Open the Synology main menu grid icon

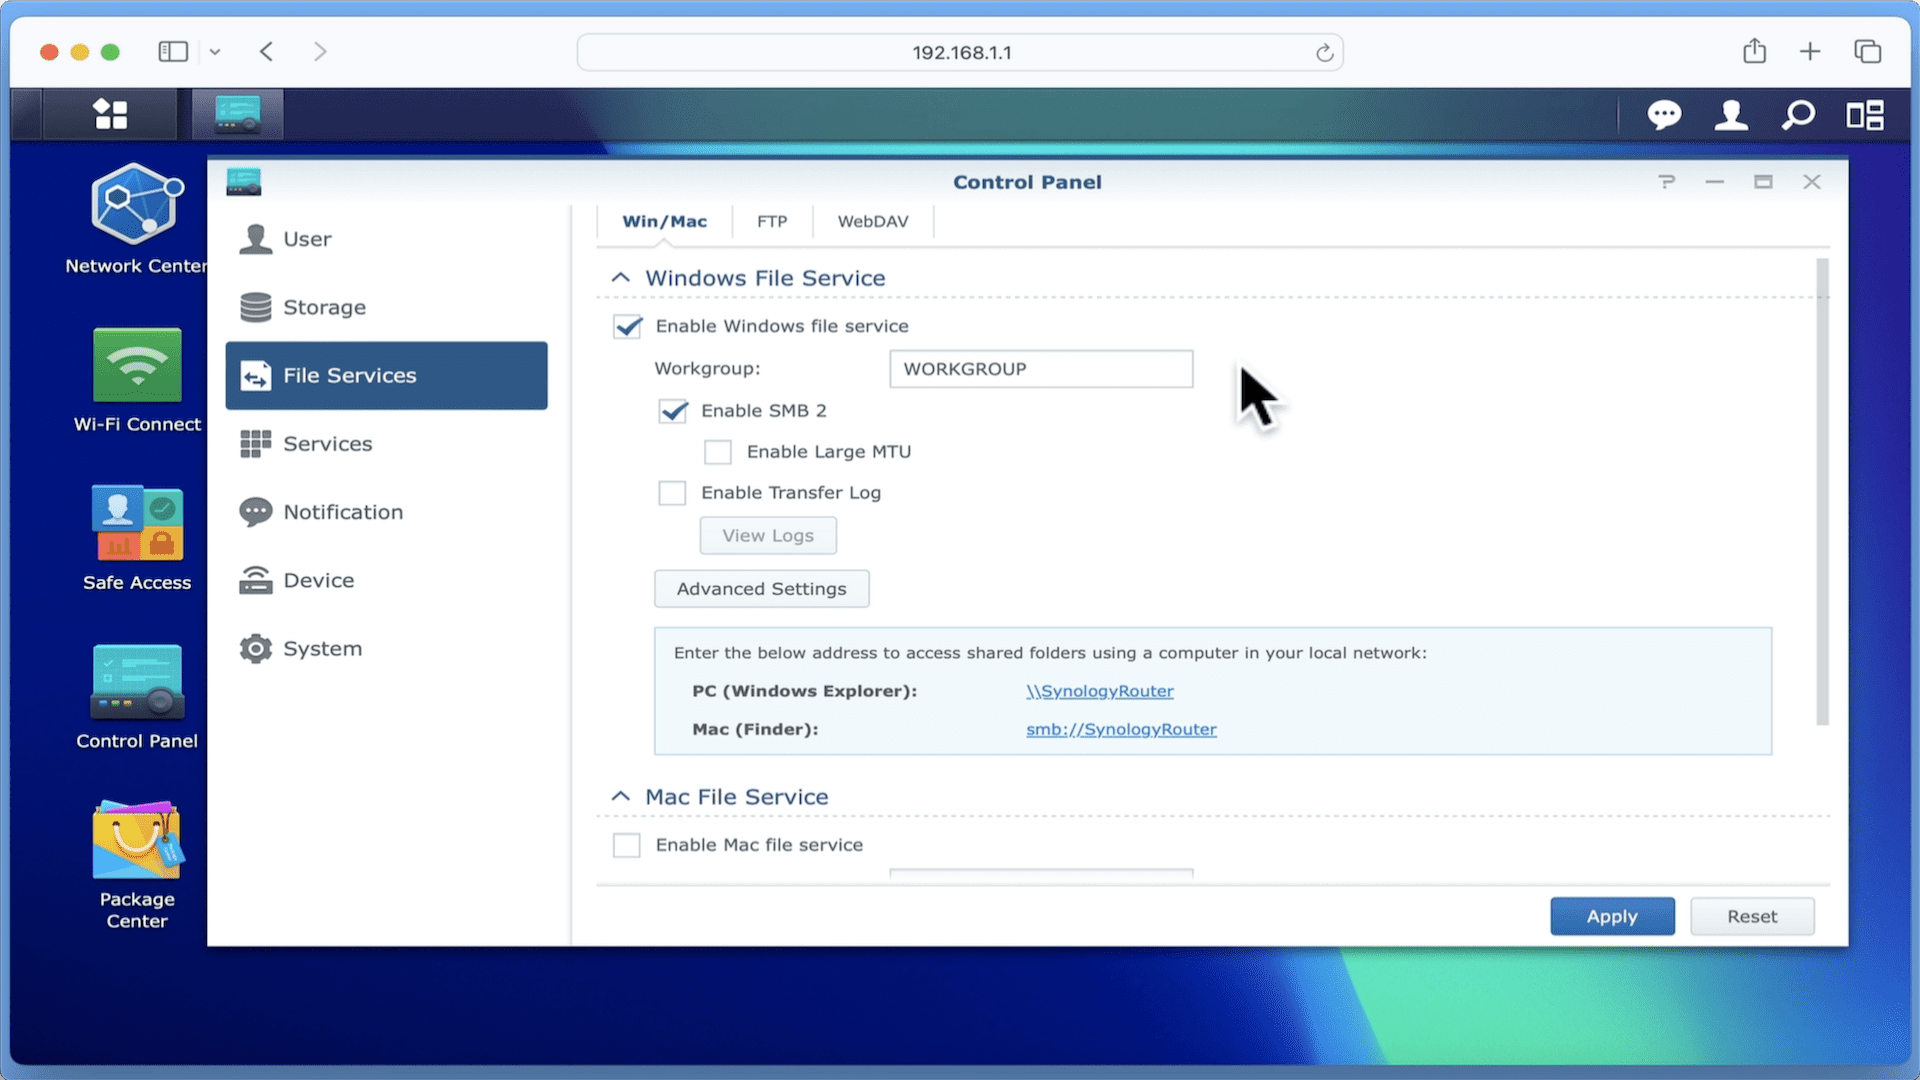tap(110, 114)
